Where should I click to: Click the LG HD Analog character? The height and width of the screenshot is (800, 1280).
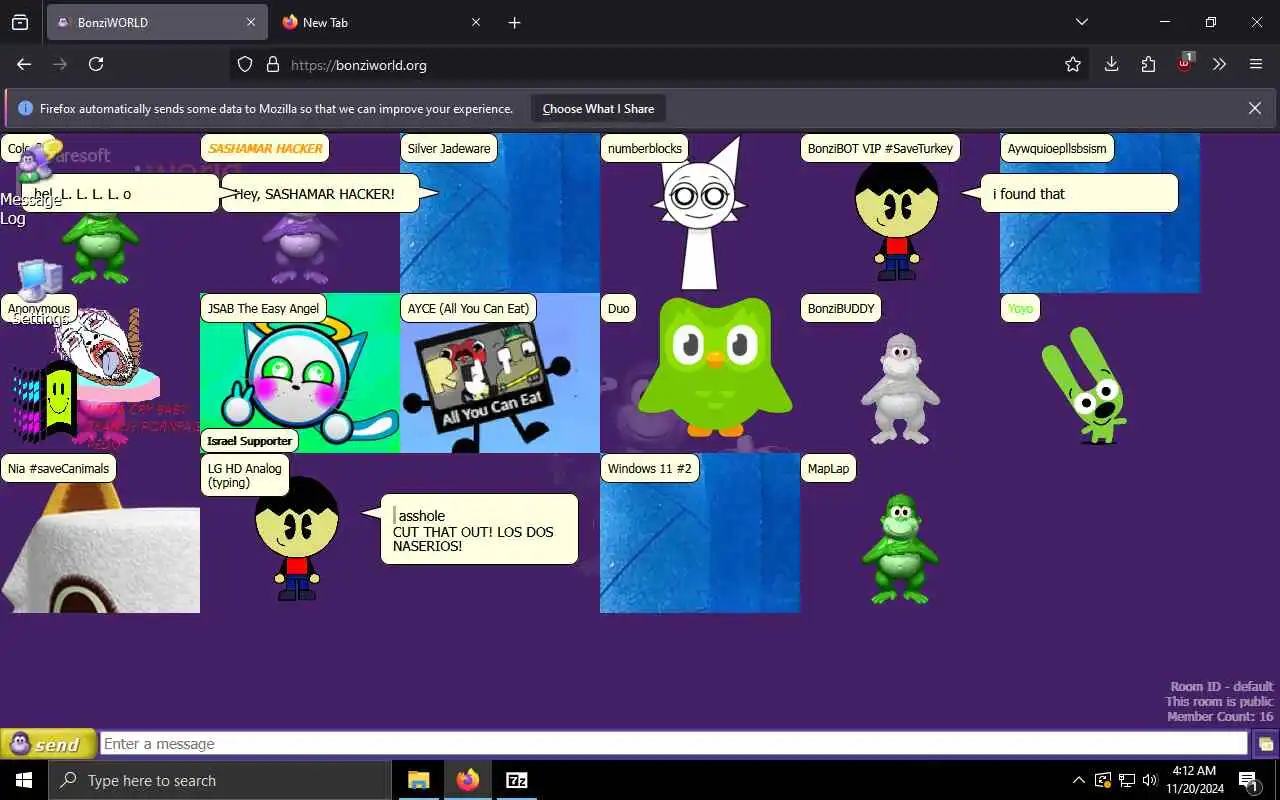(x=297, y=540)
